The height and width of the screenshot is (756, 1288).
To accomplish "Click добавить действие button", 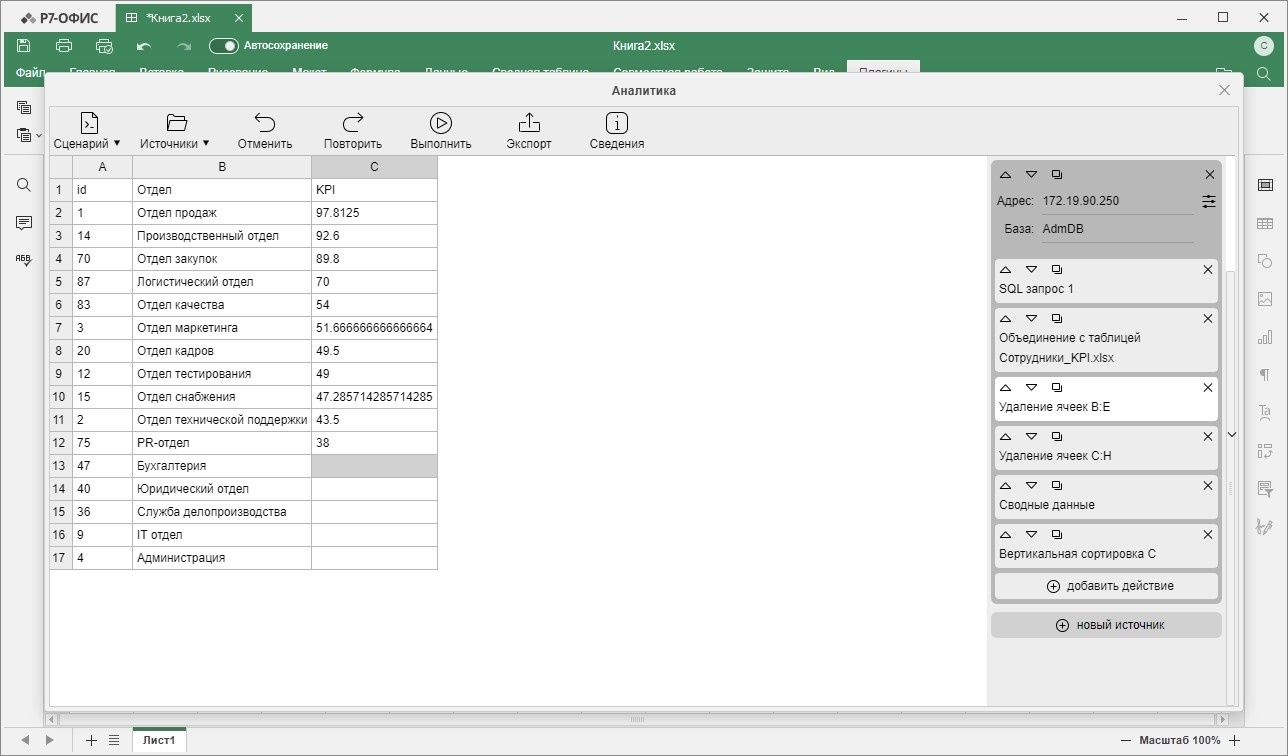I will point(1106,586).
